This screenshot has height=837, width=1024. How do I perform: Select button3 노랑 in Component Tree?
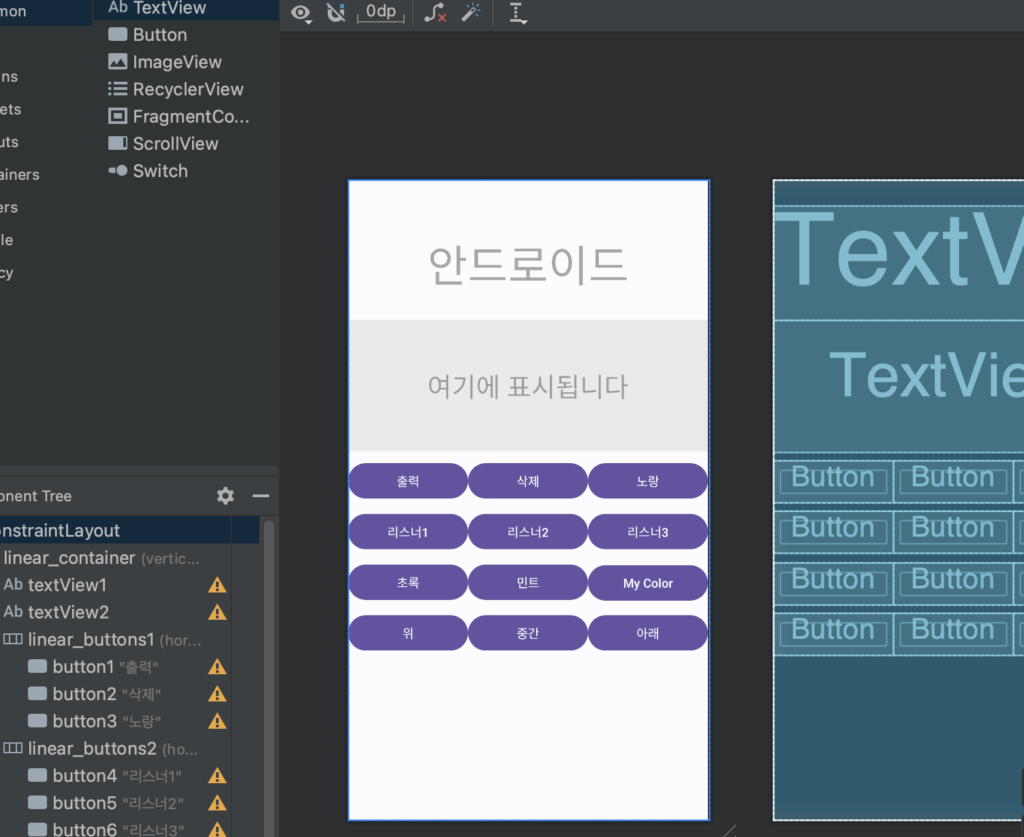115,721
